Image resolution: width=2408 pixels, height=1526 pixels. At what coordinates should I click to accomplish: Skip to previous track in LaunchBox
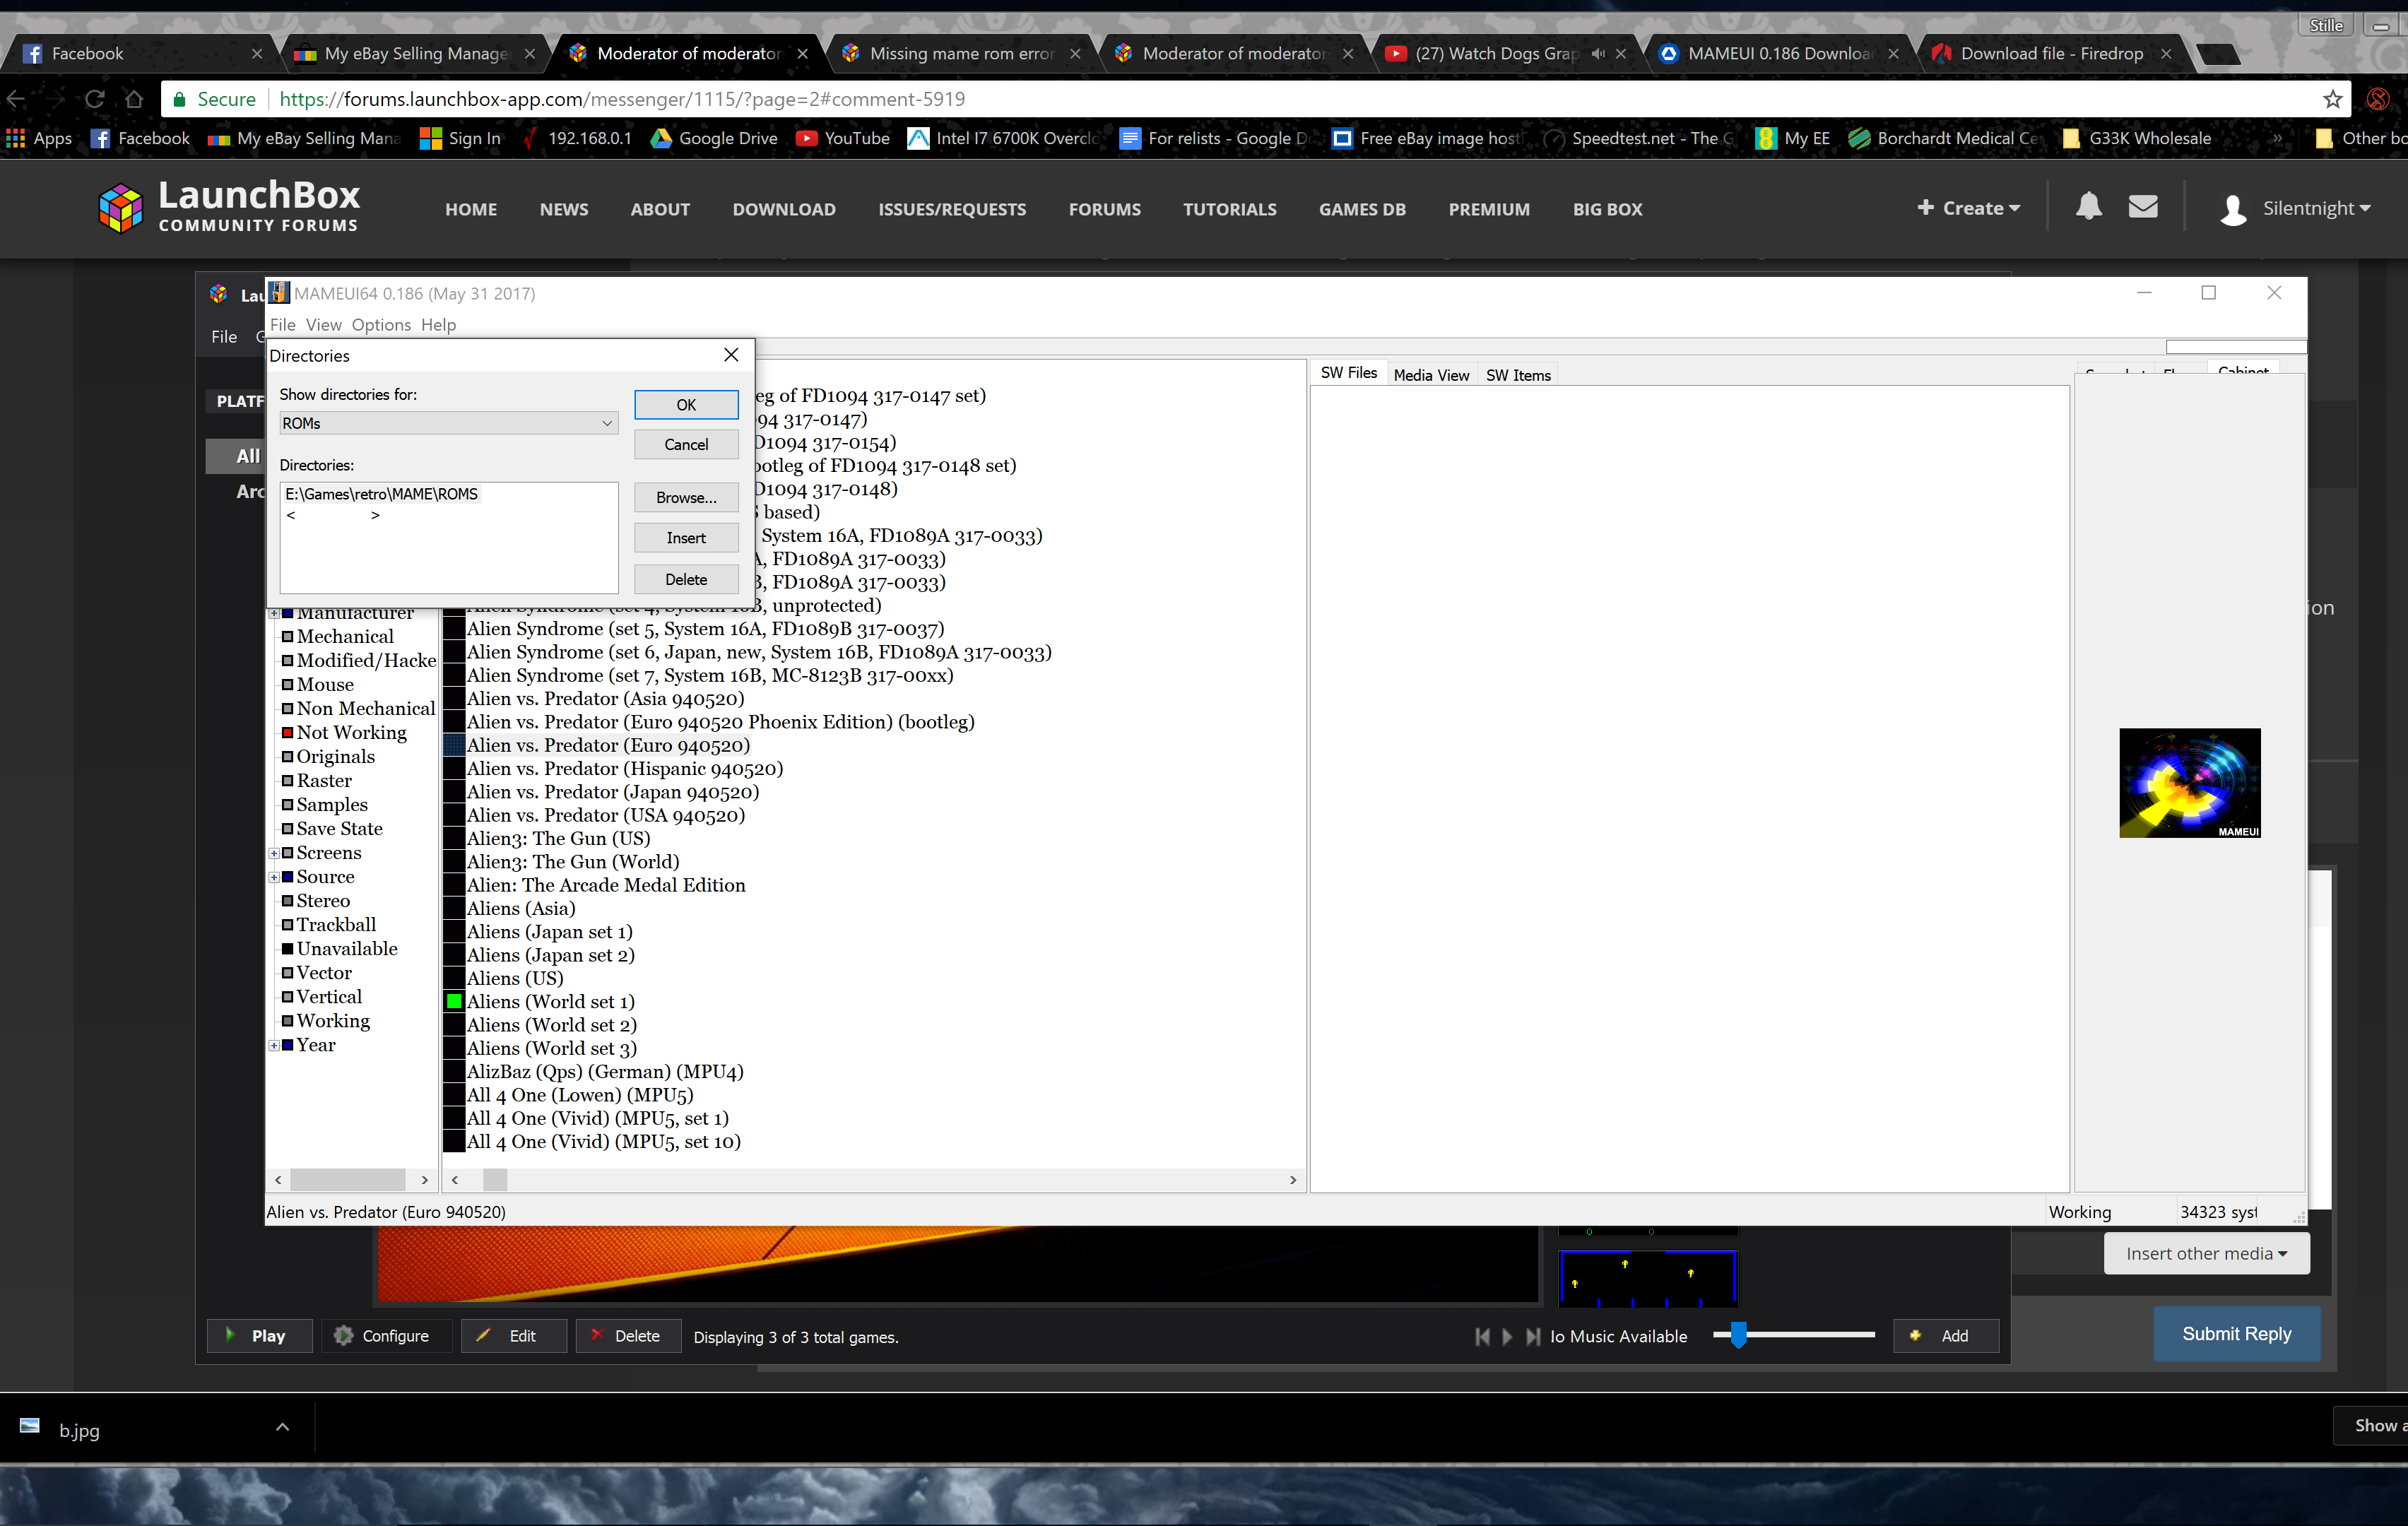[x=1482, y=1336]
